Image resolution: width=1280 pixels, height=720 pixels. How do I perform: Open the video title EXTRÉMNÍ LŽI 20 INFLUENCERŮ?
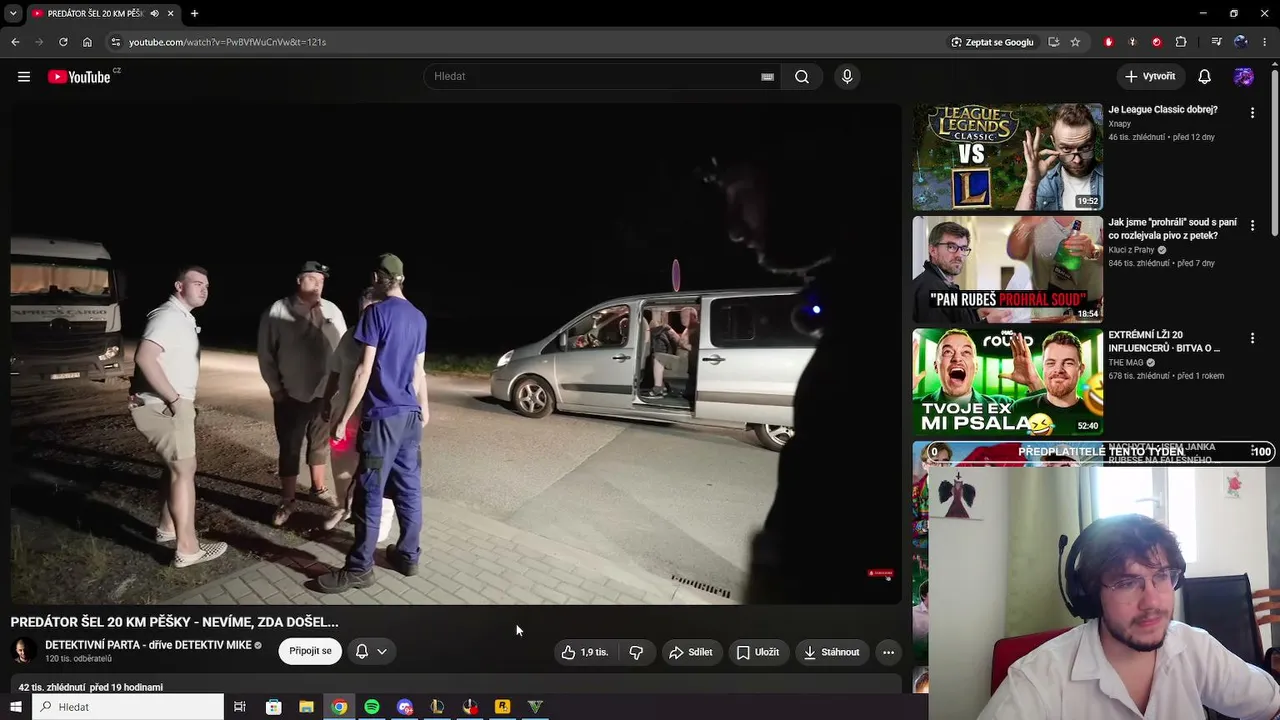coord(1164,341)
